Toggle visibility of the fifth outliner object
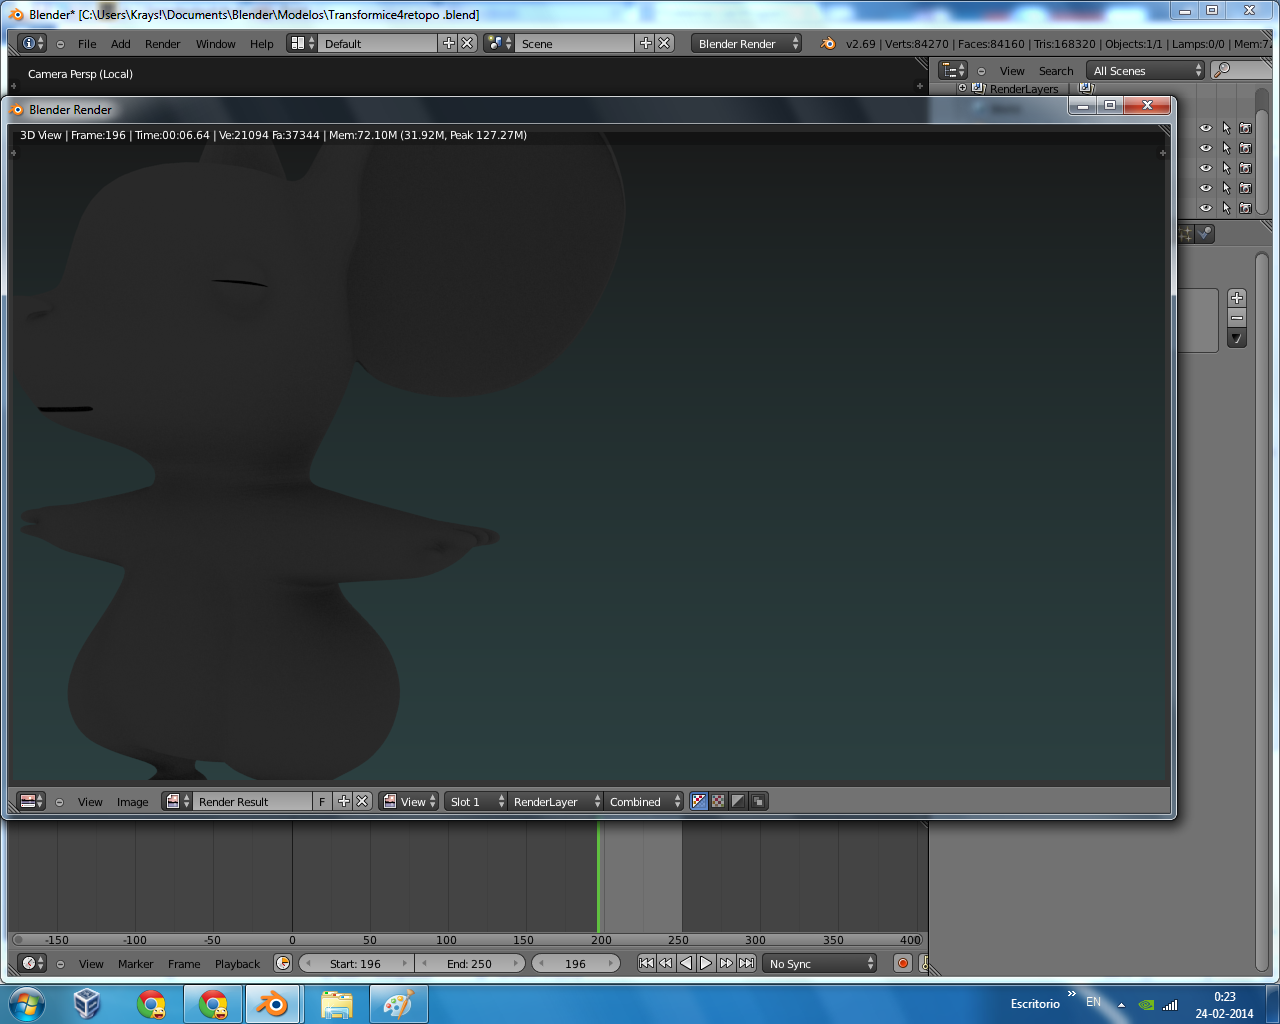This screenshot has width=1280, height=1024. [1206, 208]
